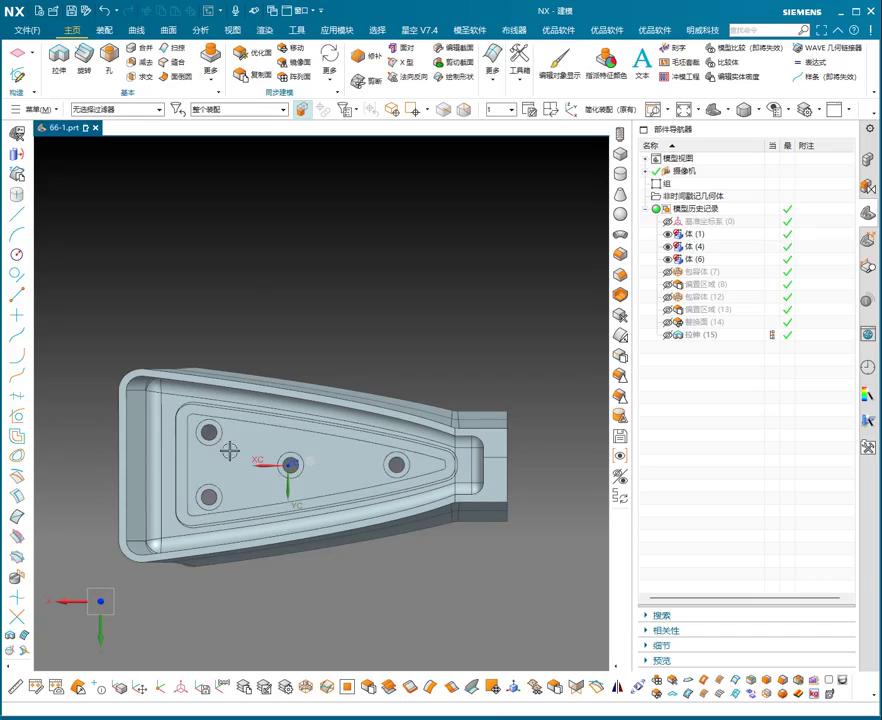Toggle visibility eye of 体 (6)
882x720 pixels.
click(668, 259)
